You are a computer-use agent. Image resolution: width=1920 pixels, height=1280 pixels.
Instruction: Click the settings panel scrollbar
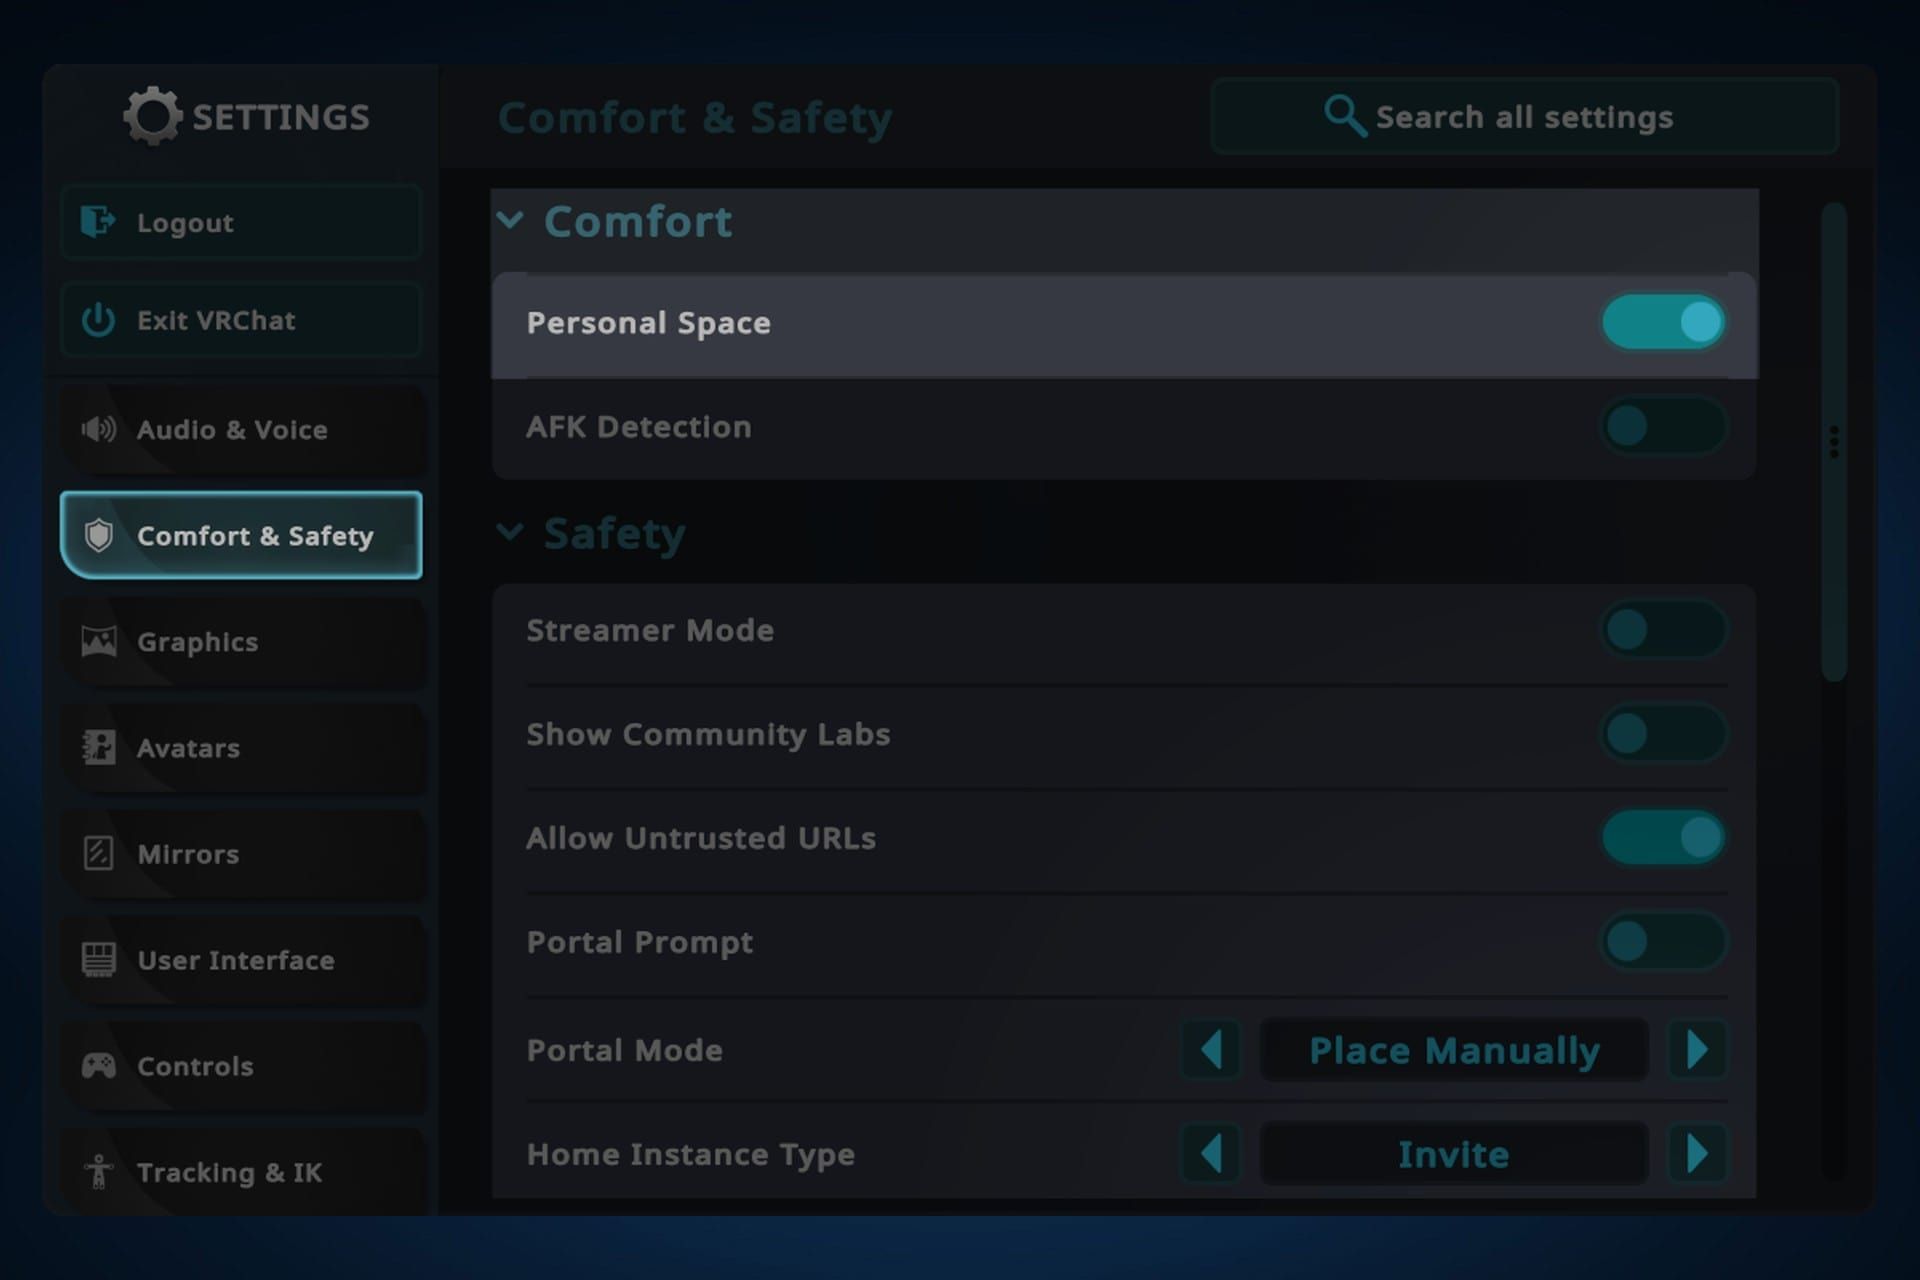1833,442
